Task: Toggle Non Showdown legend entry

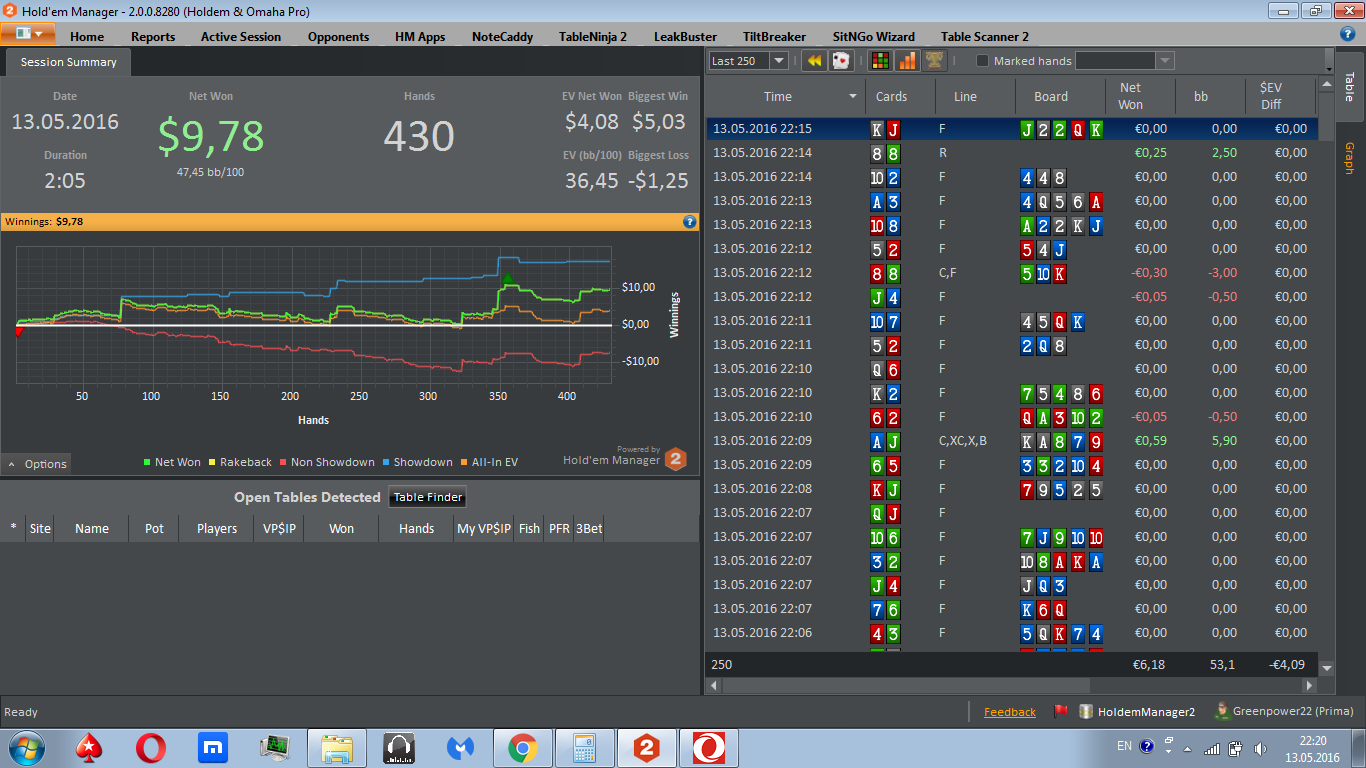Action: point(327,462)
